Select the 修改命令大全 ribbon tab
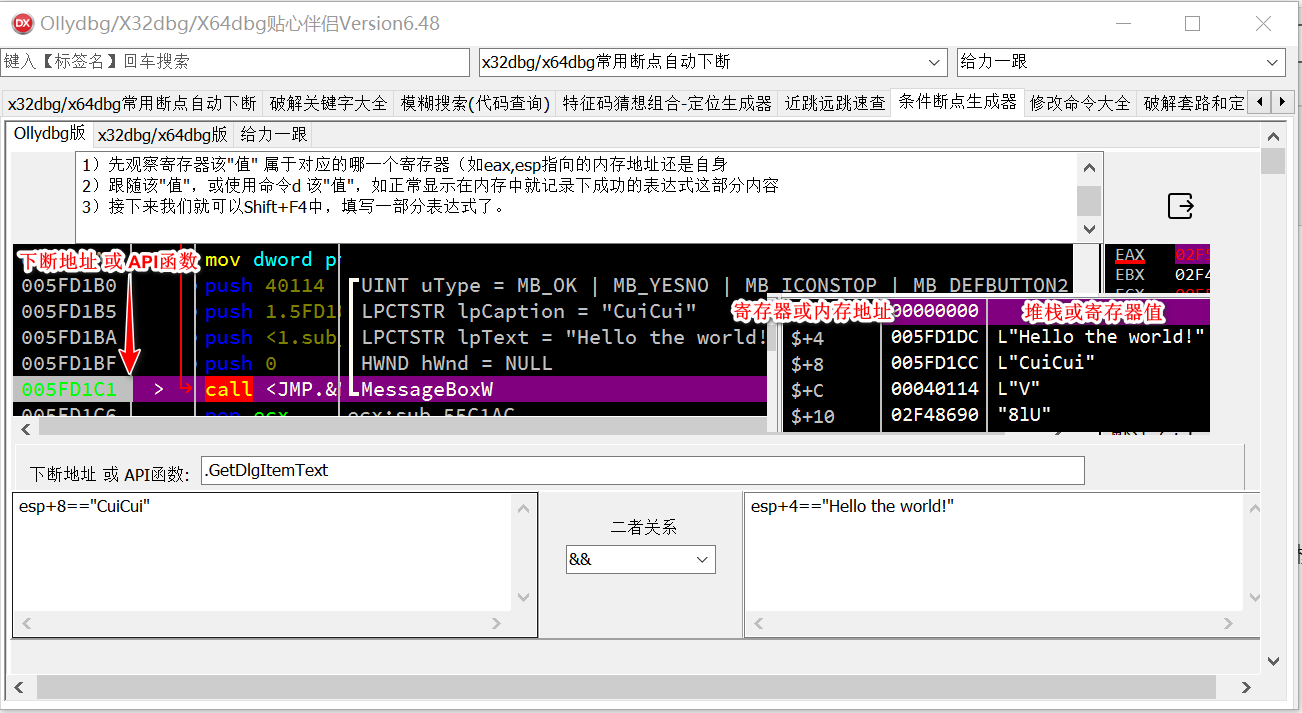 pos(1080,101)
